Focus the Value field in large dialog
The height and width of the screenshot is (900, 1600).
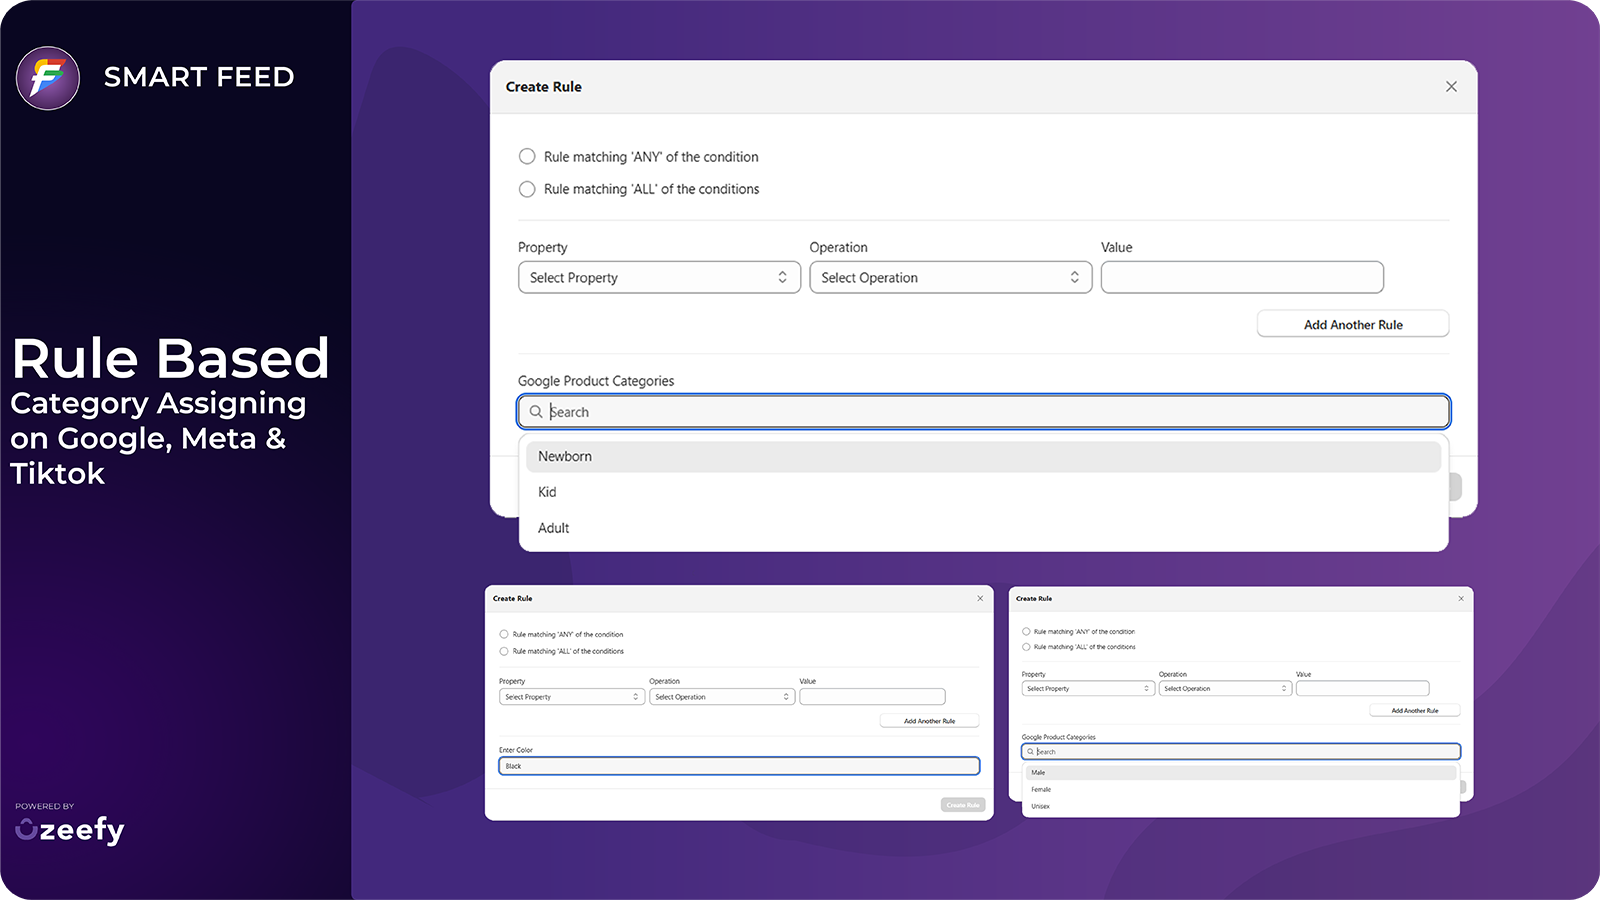coord(1242,277)
